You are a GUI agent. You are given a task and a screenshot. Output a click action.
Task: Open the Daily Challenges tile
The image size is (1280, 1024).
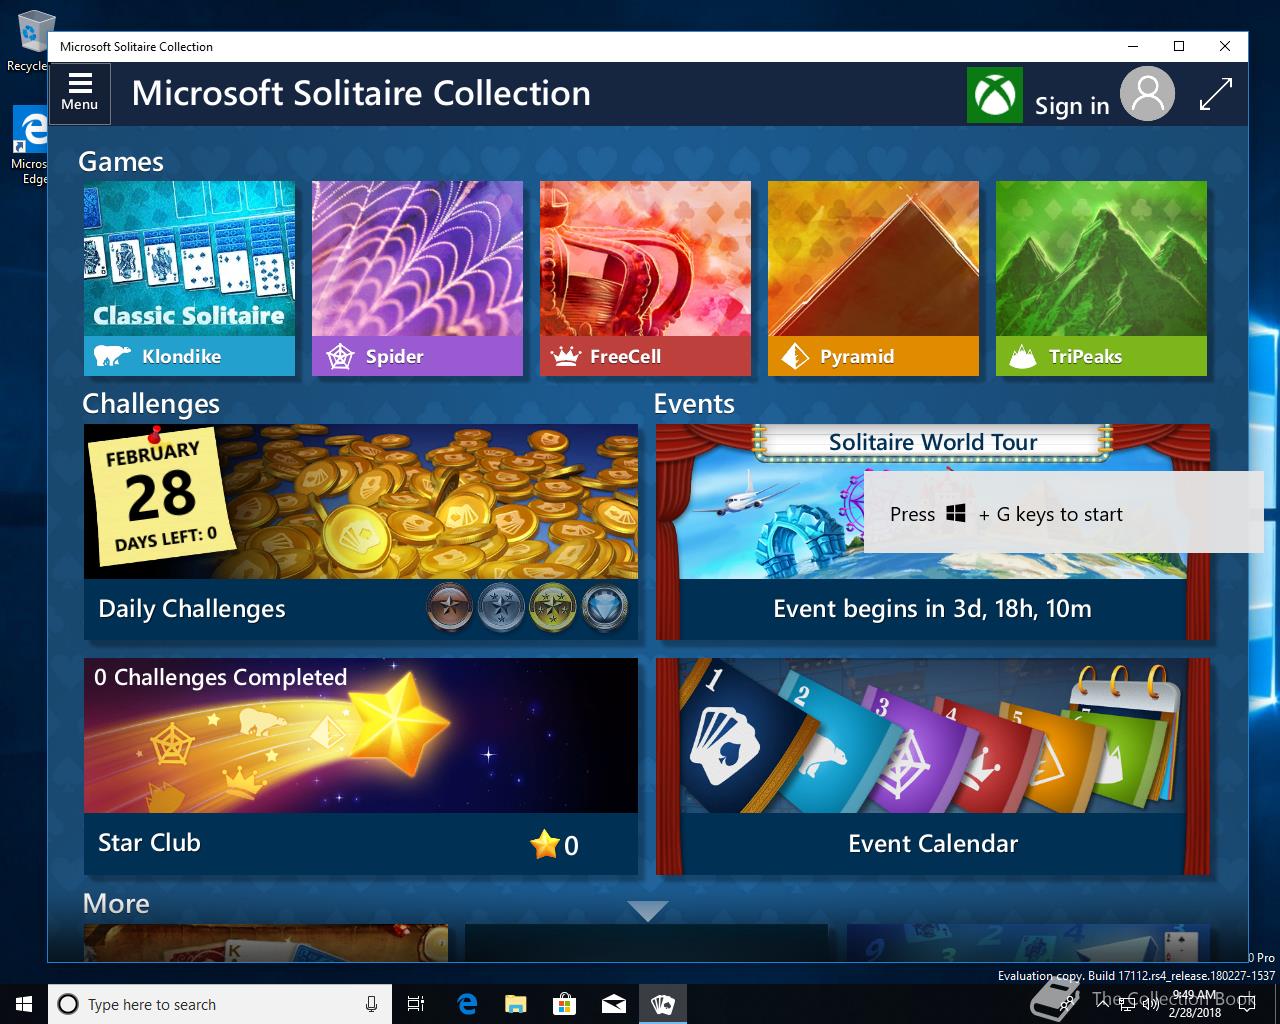pyautogui.click(x=361, y=532)
